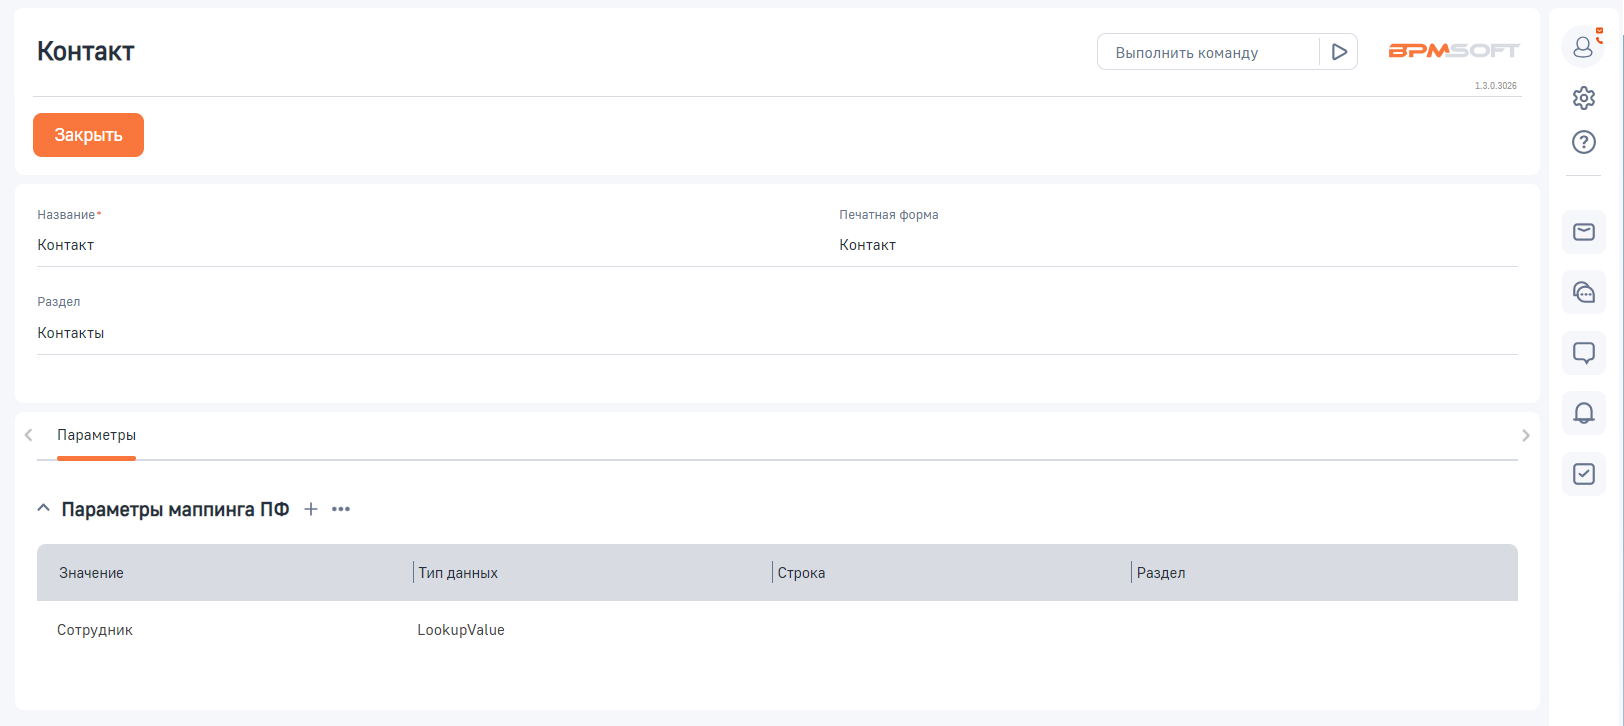Open the help question mark icon

(x=1583, y=142)
